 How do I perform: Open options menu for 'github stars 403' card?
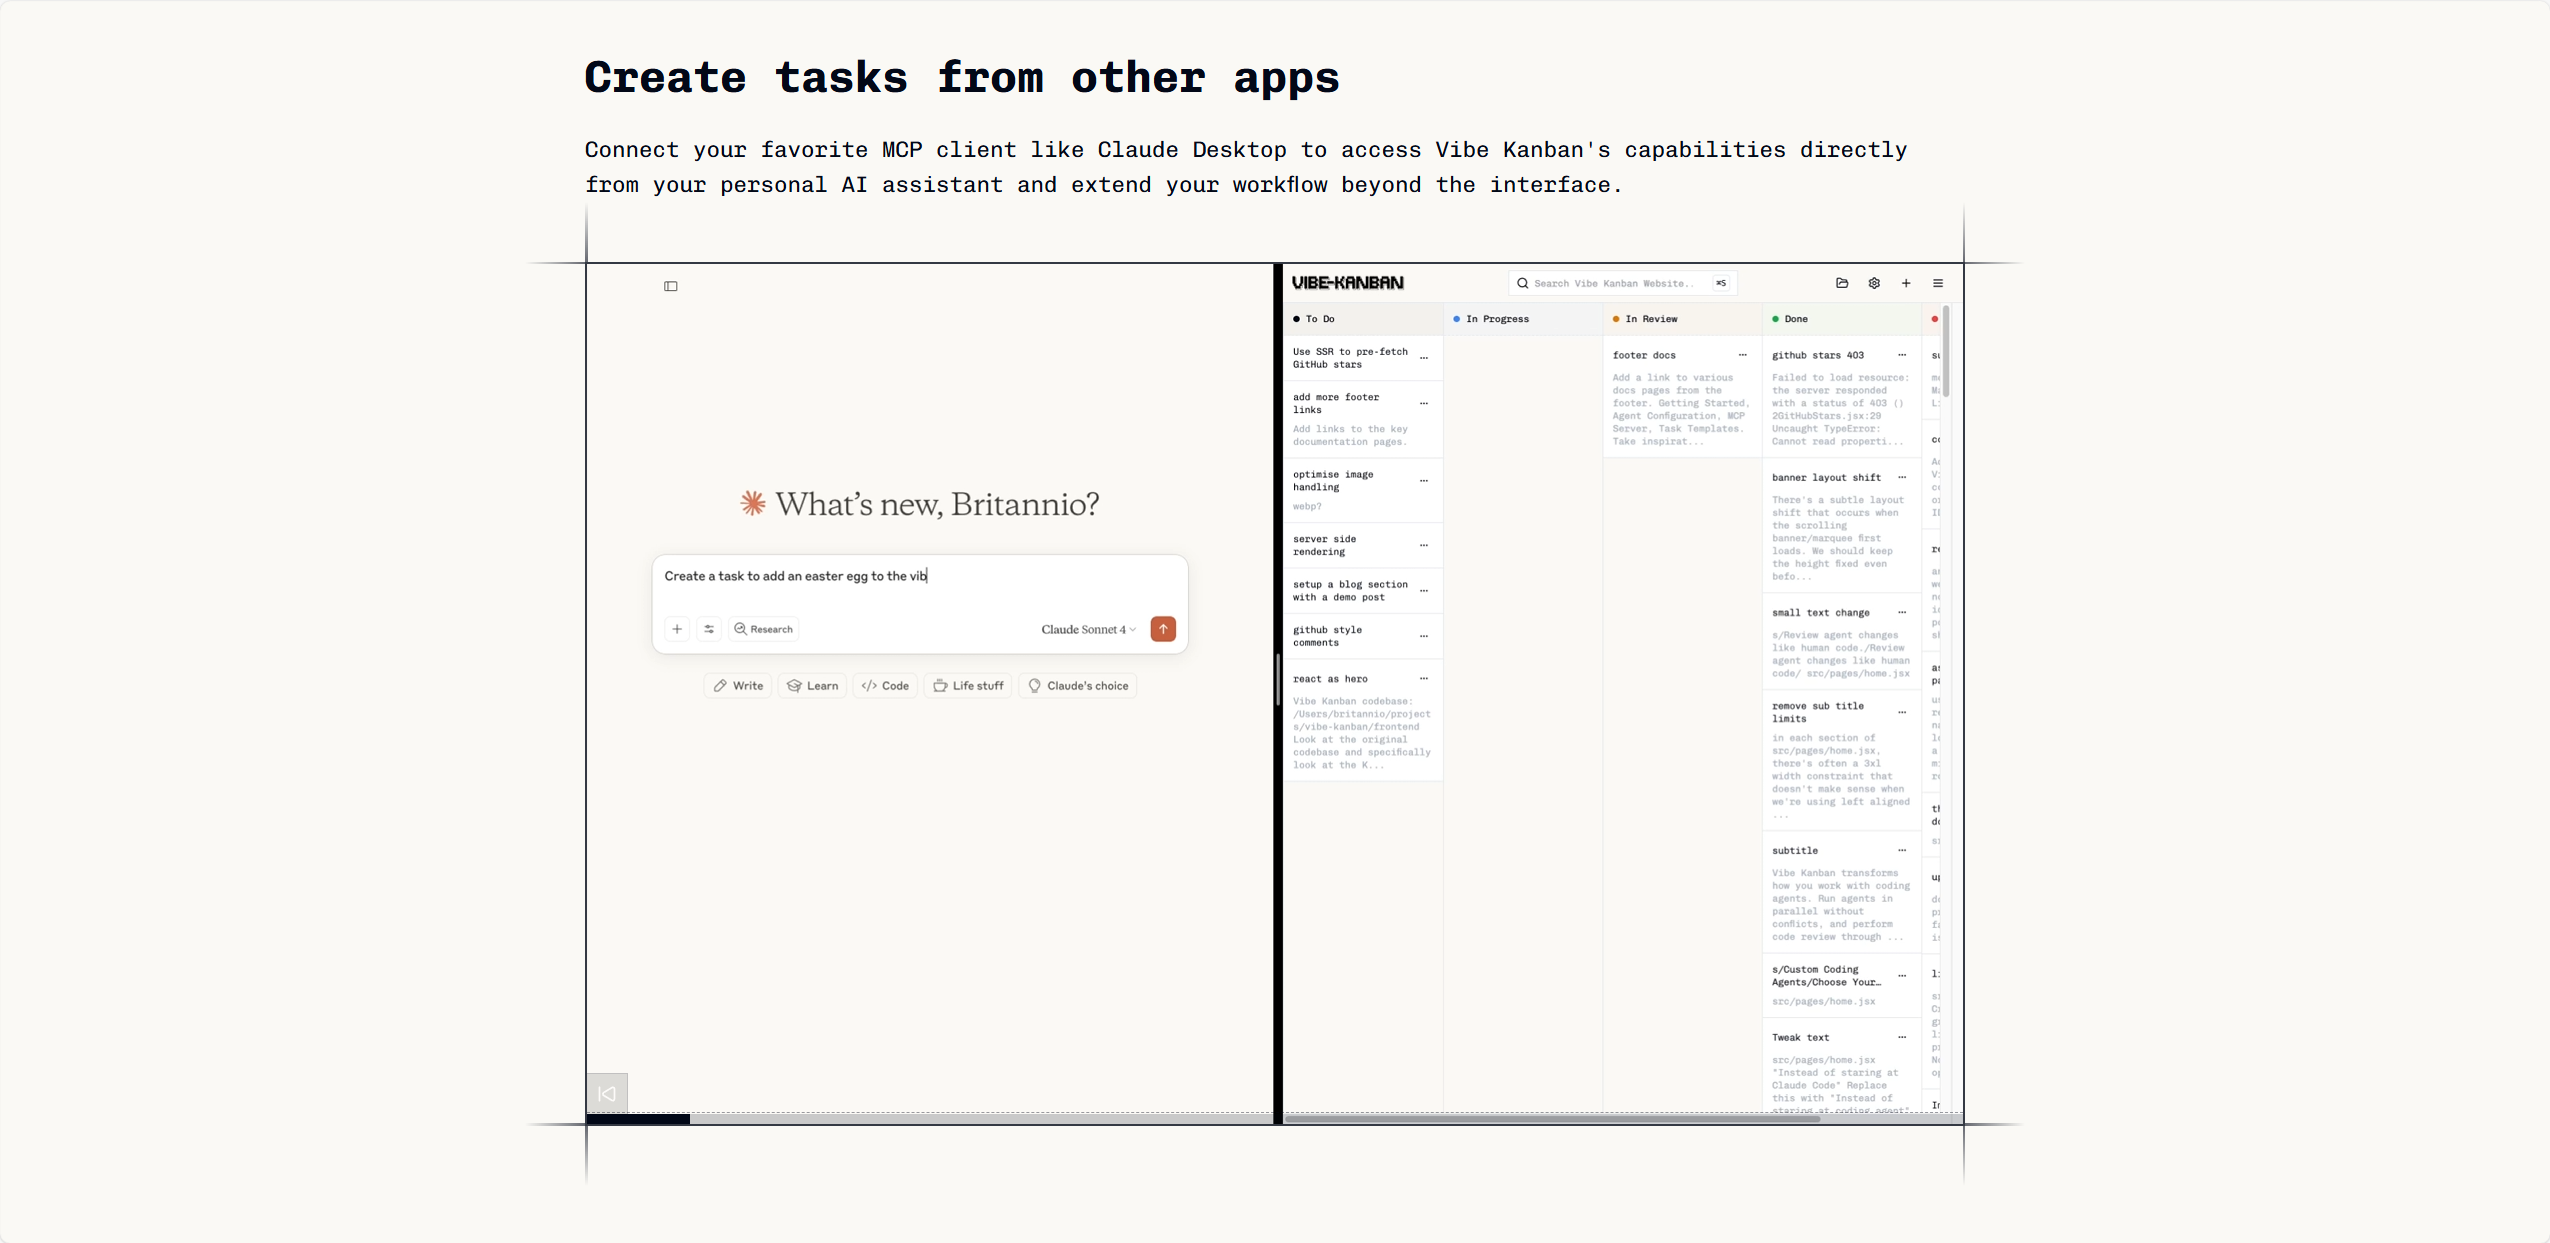1902,355
